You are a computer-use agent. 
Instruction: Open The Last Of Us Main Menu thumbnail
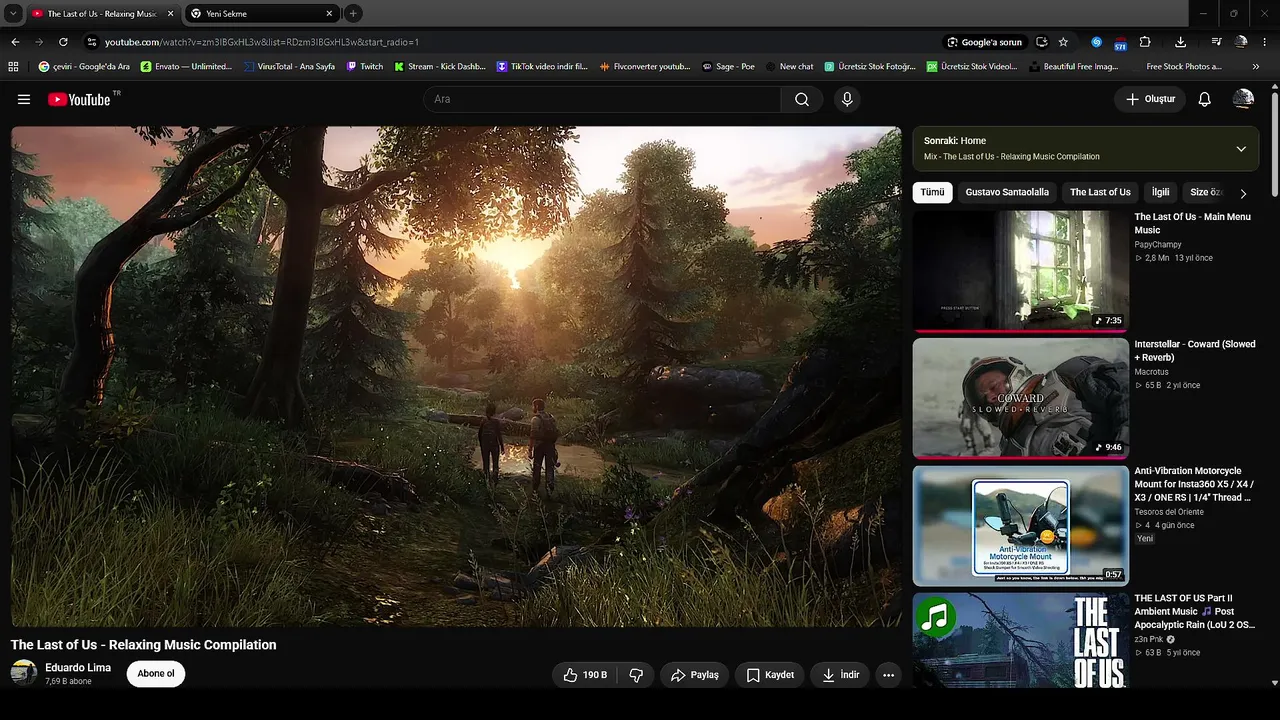click(1020, 271)
